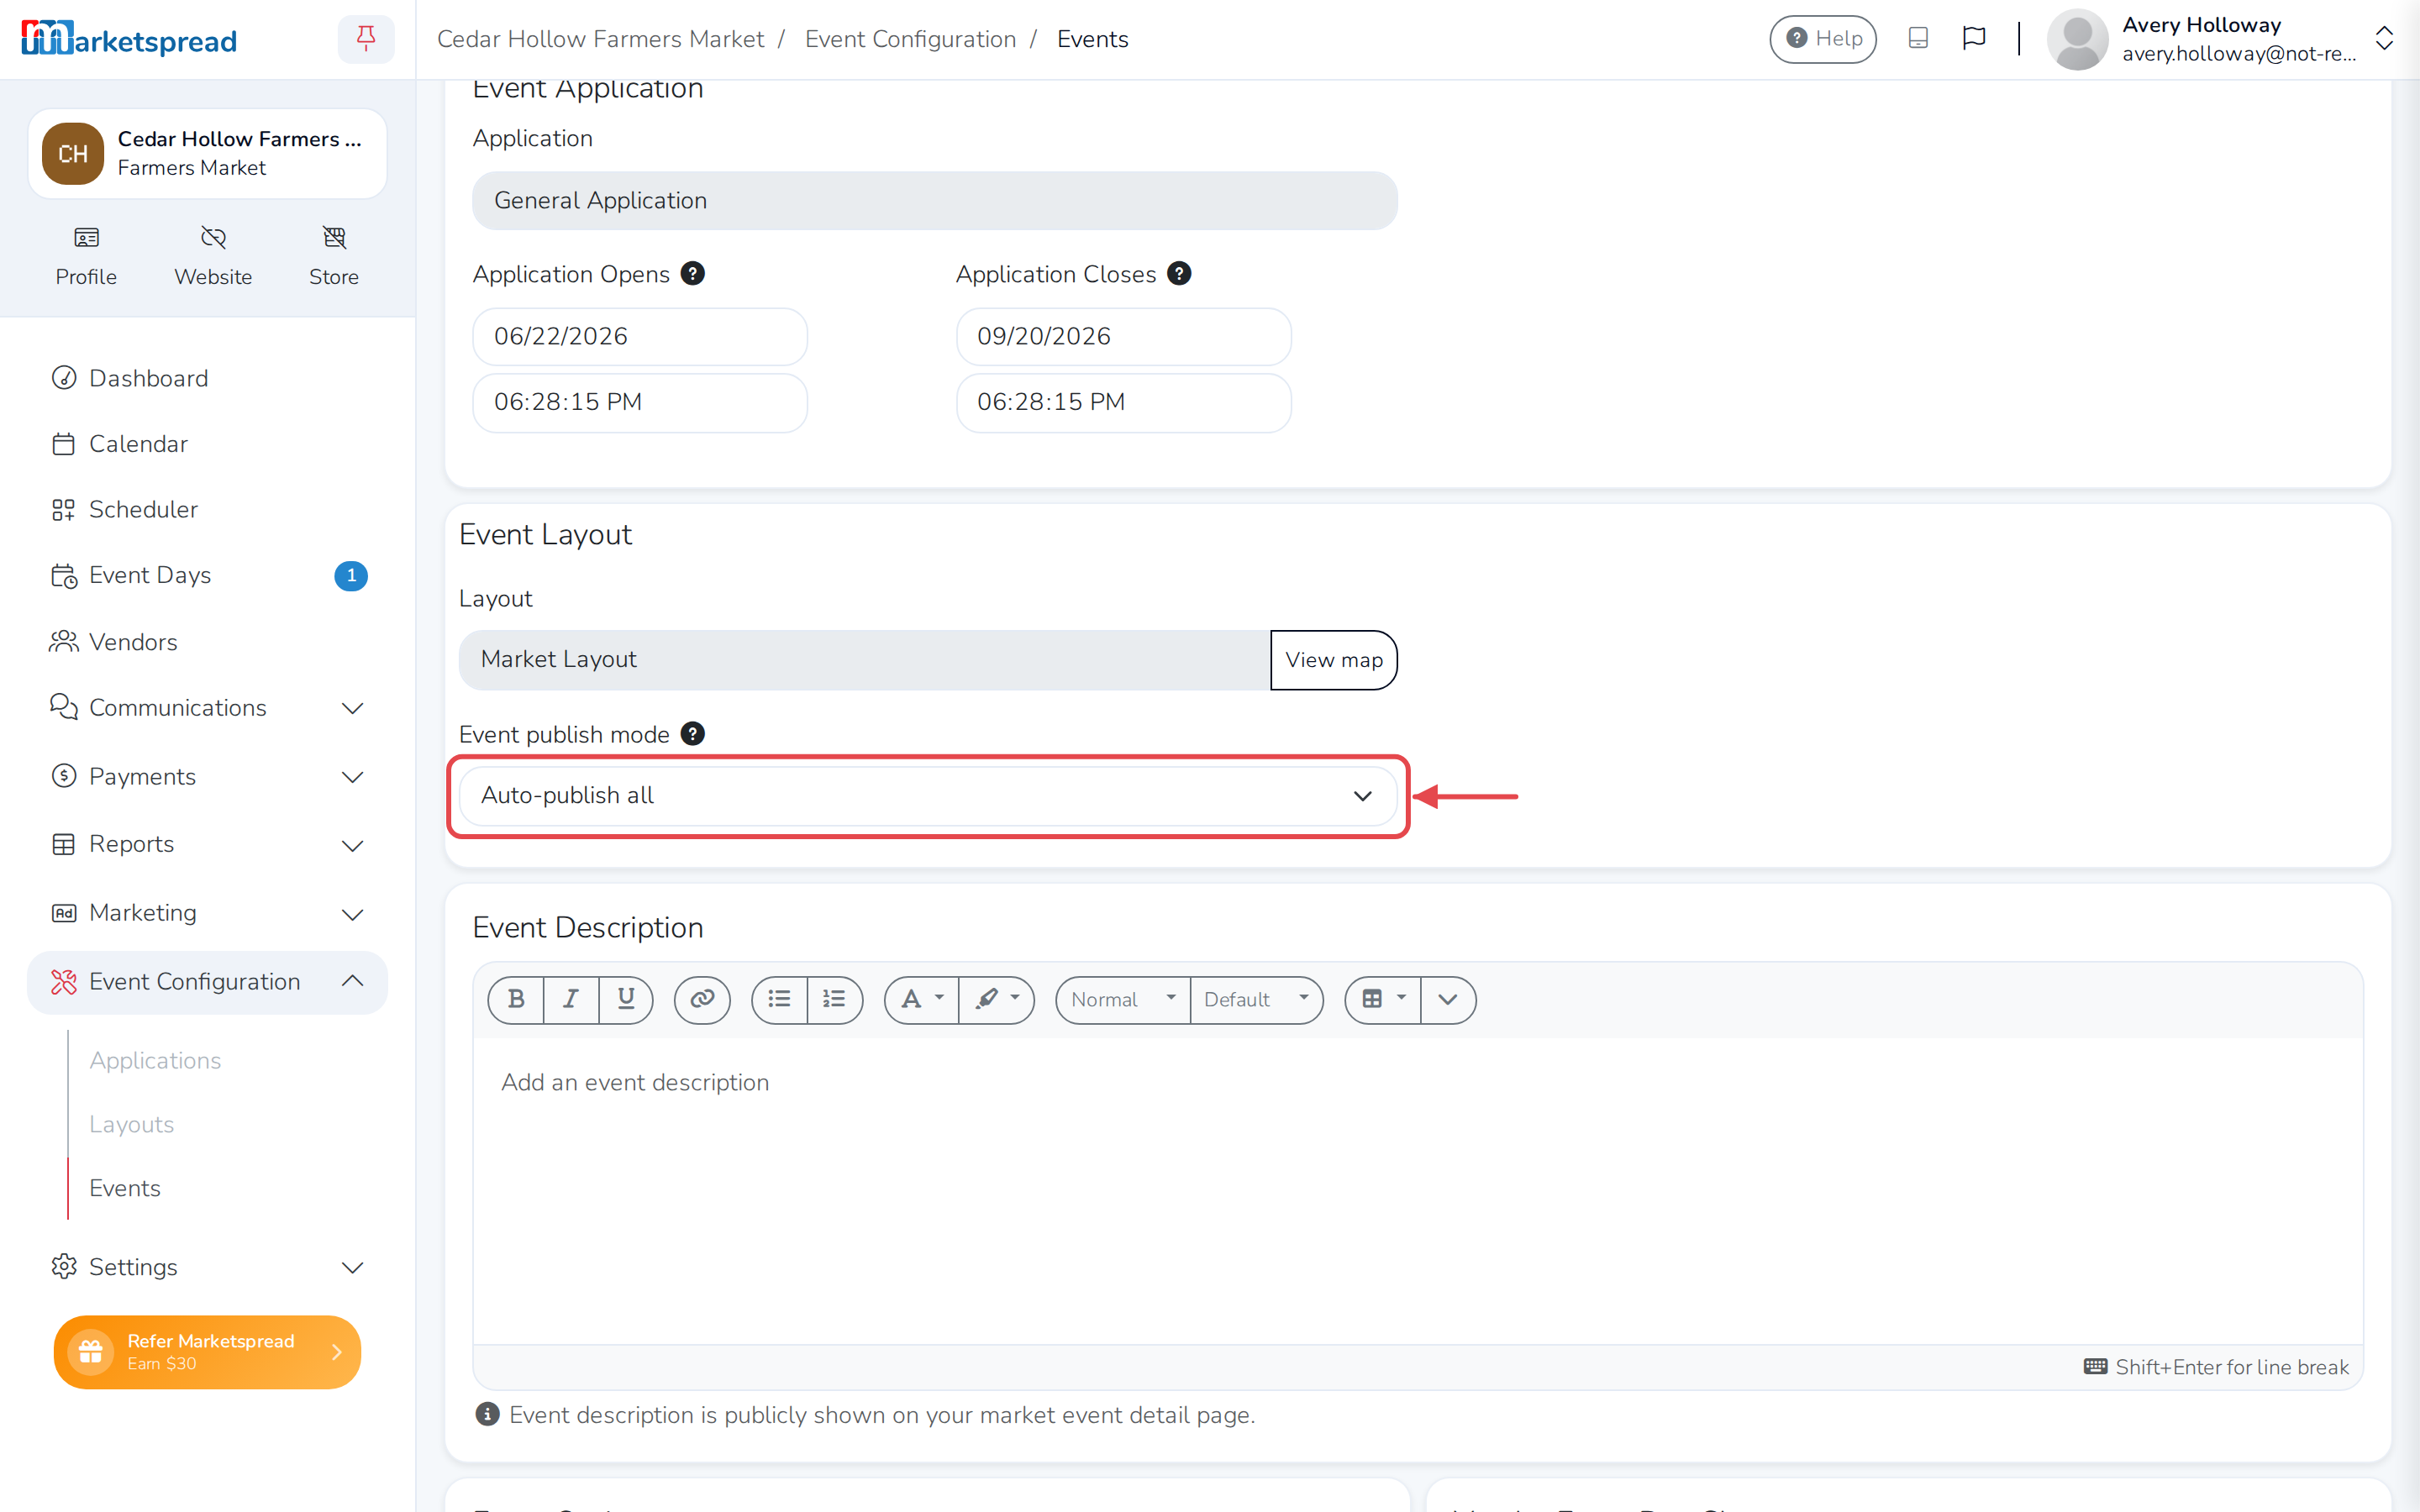Insert a link in the description

pos(702,999)
